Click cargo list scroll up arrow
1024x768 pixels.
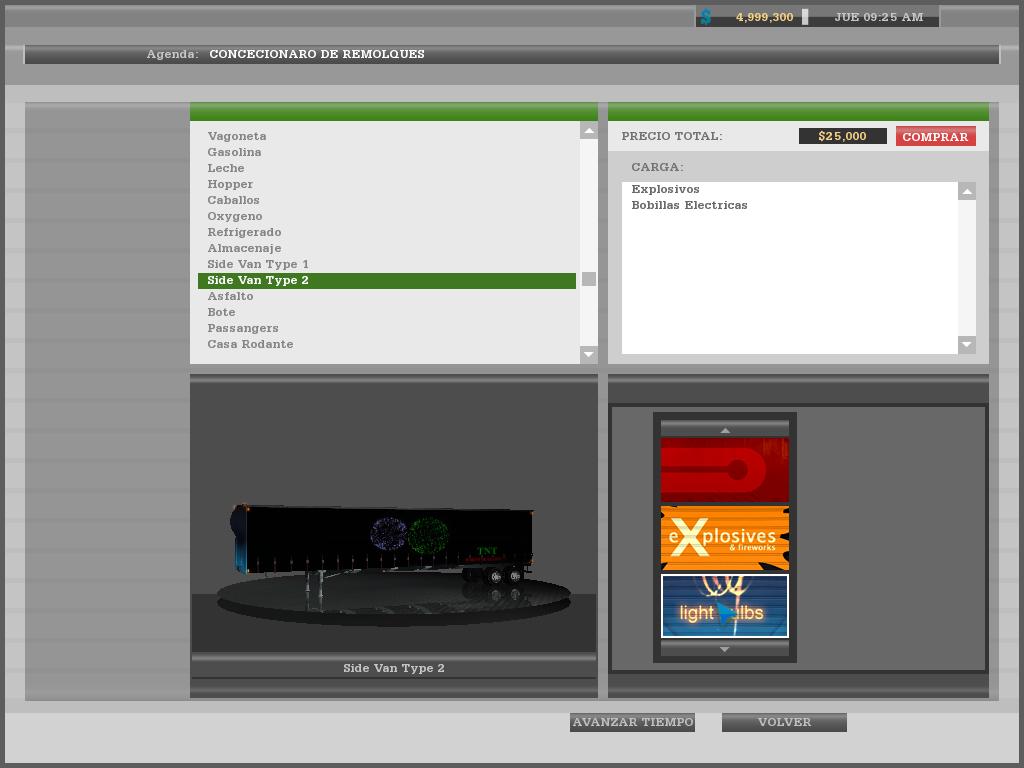tap(966, 191)
